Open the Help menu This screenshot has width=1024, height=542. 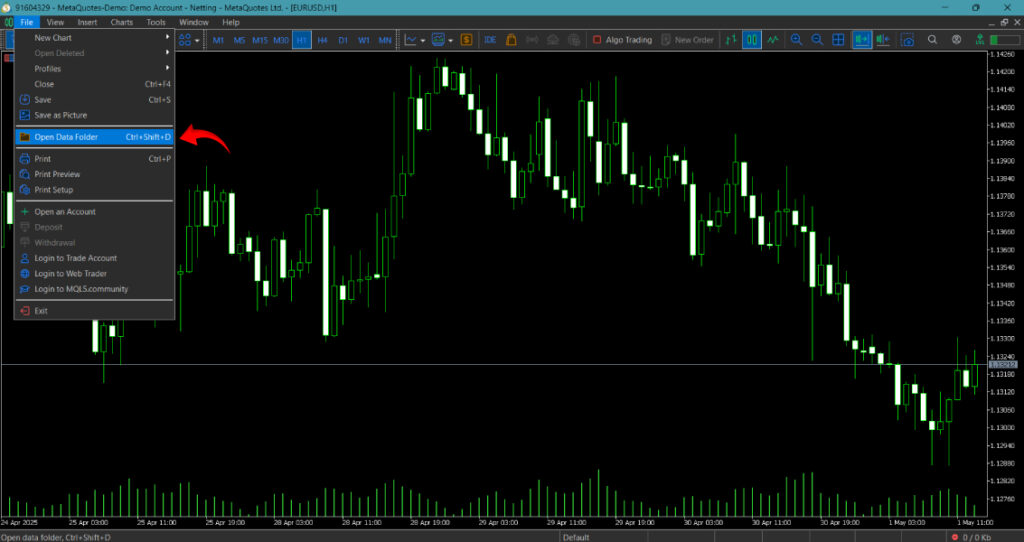click(231, 22)
